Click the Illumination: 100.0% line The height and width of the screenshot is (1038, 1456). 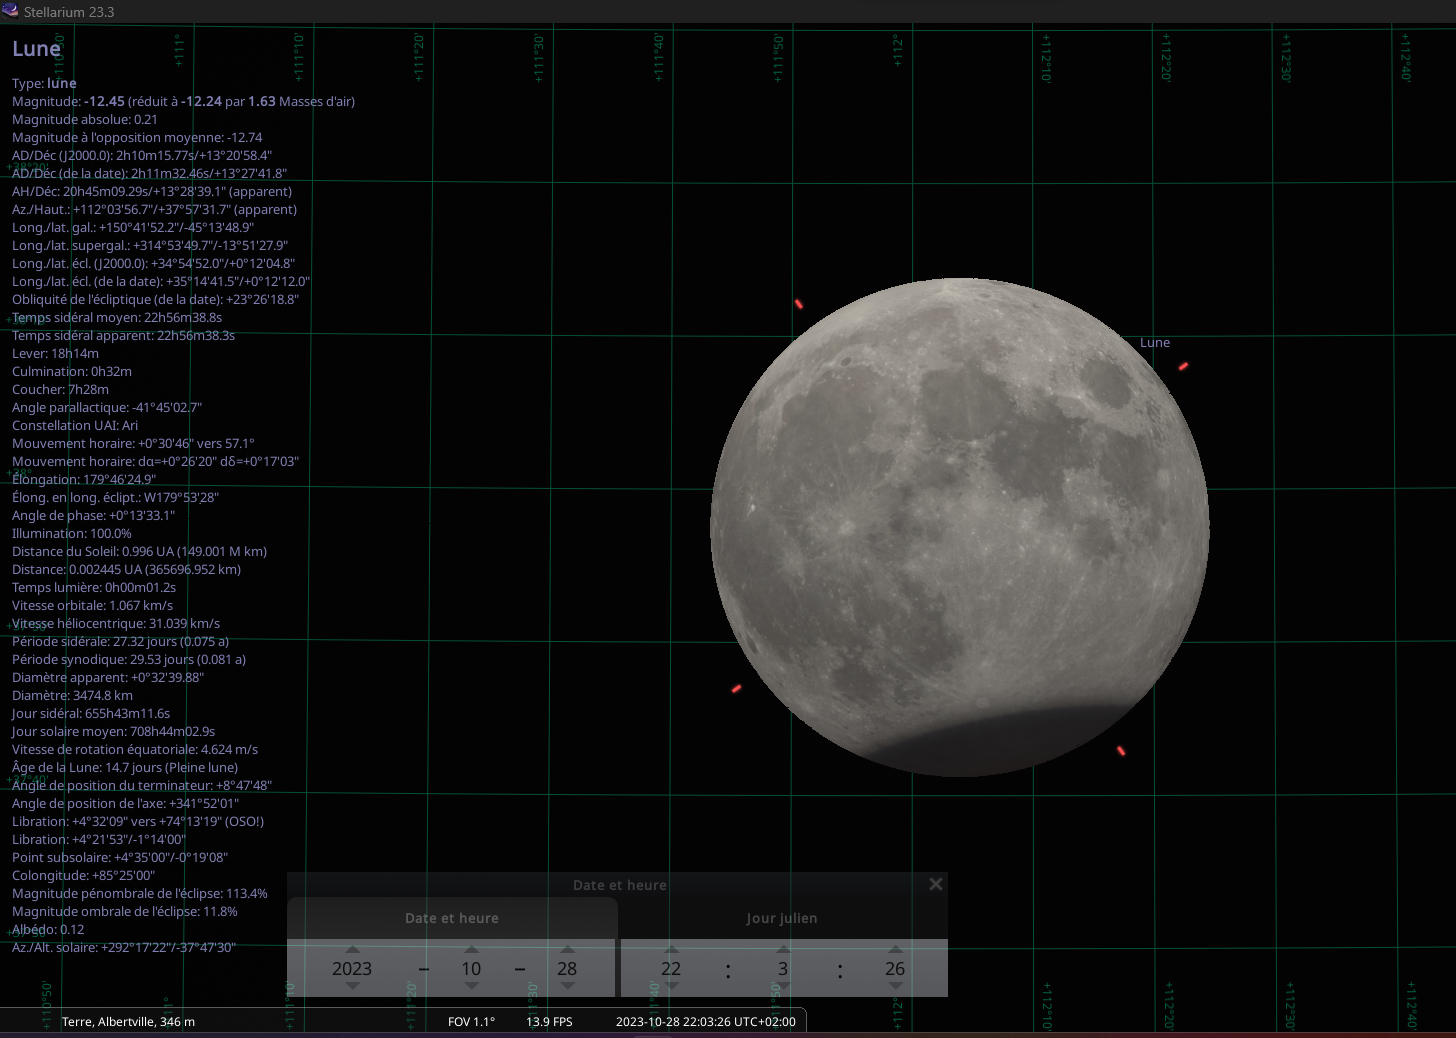(x=72, y=533)
